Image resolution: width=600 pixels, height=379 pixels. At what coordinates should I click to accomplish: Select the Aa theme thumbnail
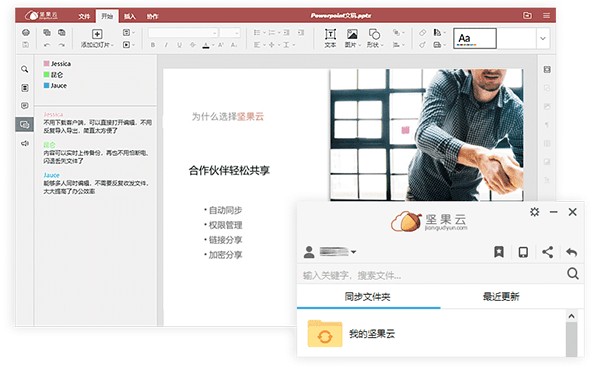tap(475, 38)
